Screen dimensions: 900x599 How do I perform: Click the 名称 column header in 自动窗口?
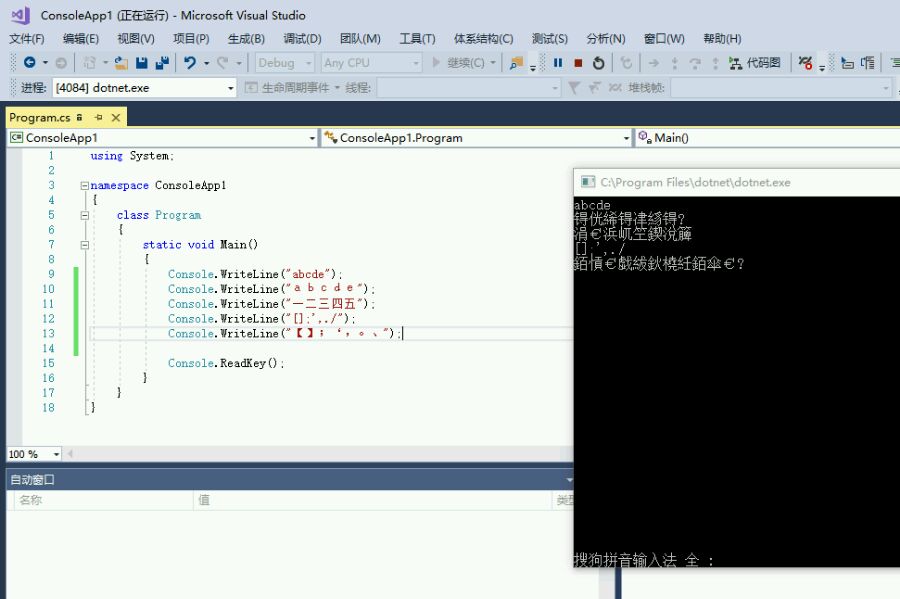click(x=30, y=500)
